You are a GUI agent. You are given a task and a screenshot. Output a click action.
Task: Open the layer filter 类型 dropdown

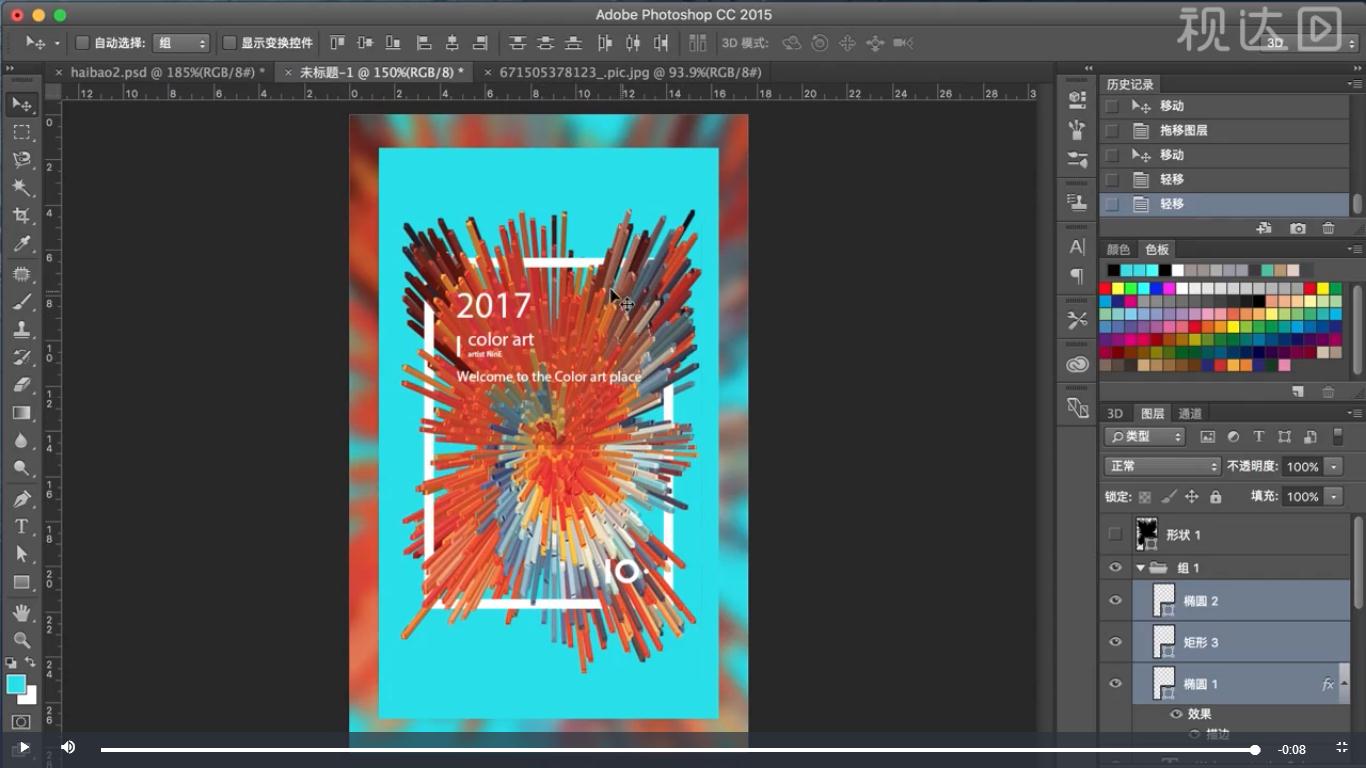[x=1144, y=437]
